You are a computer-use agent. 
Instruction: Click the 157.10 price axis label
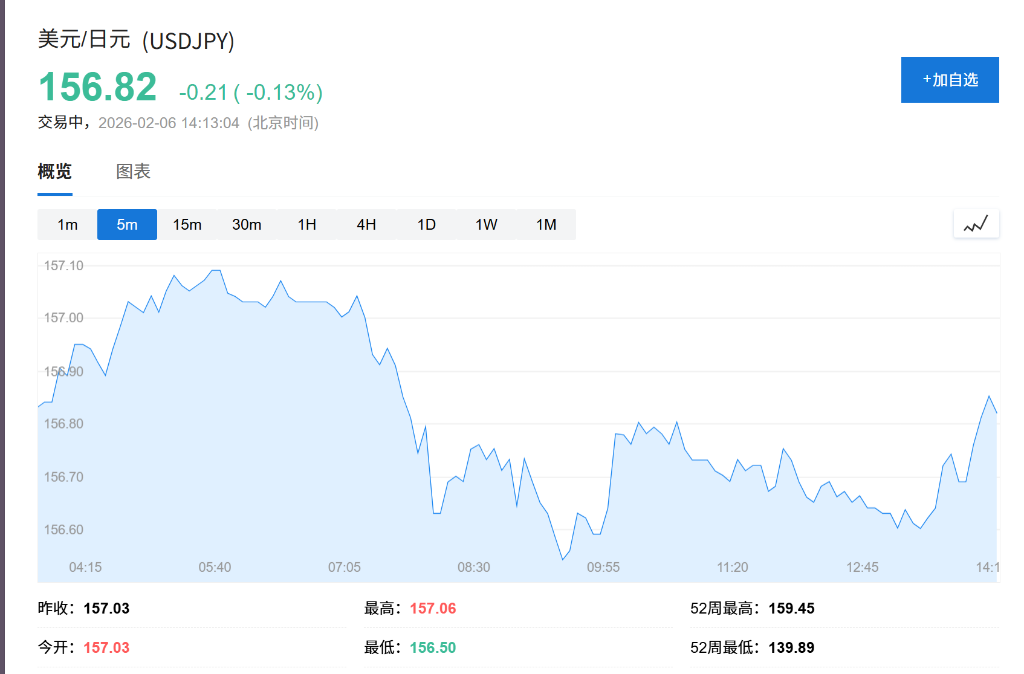tap(65, 265)
